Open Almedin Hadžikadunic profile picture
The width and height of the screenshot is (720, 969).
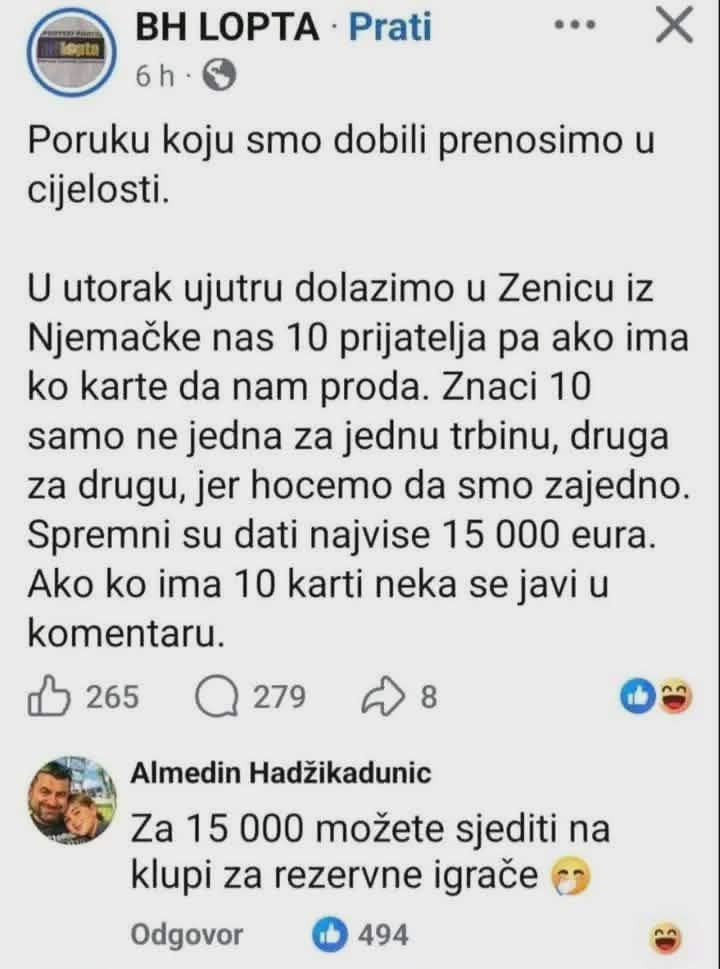[x=72, y=800]
